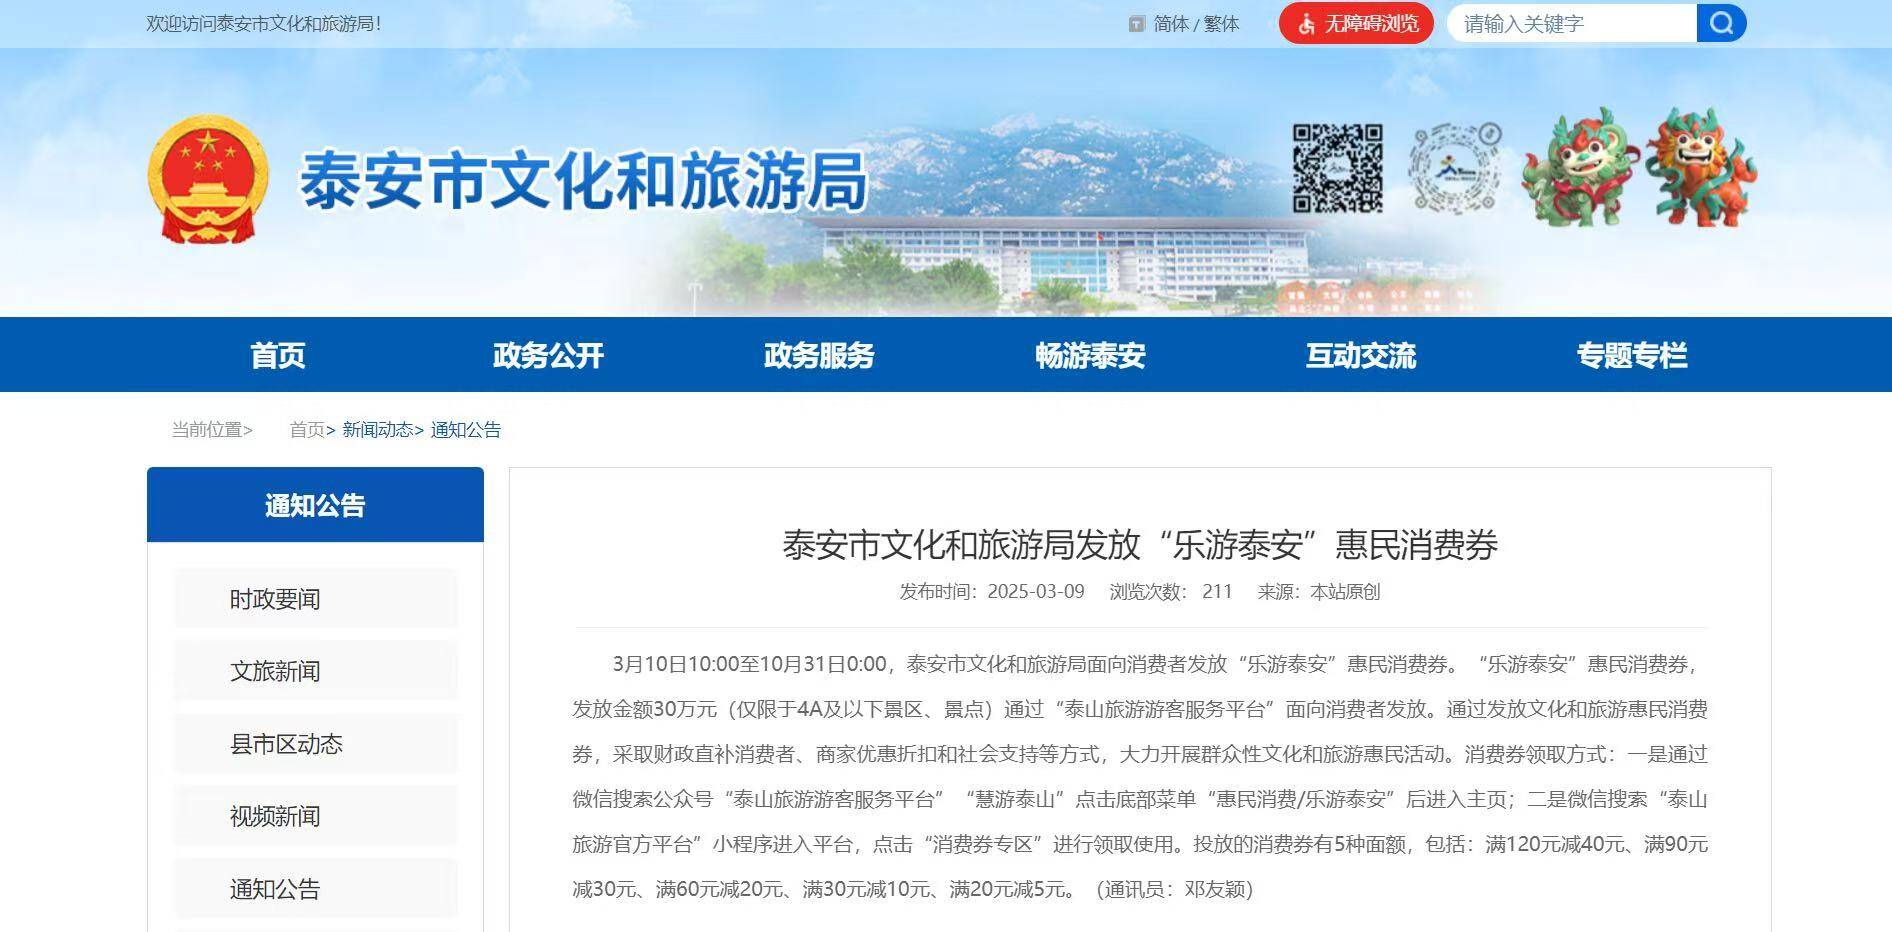Select 县市区动态 in the sidebar
This screenshot has width=1892, height=932.
tap(315, 744)
